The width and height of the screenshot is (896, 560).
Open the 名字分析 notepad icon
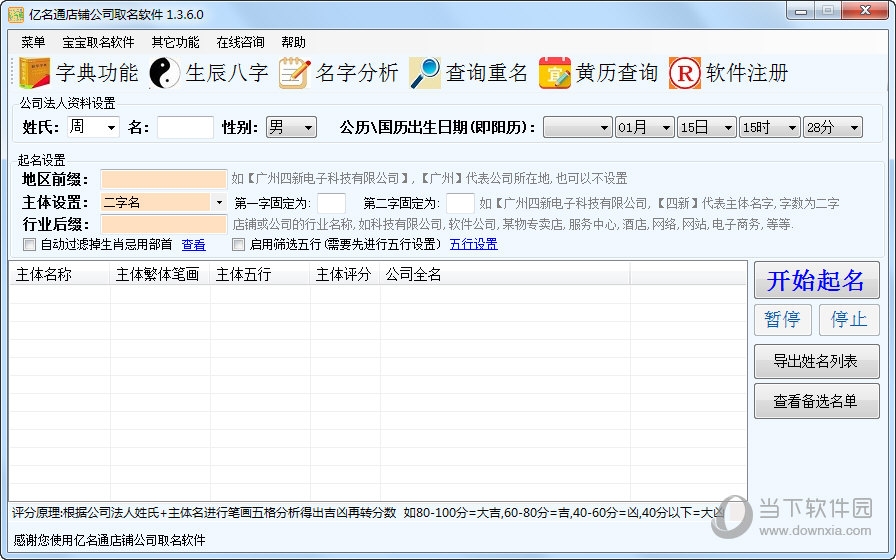coord(294,73)
